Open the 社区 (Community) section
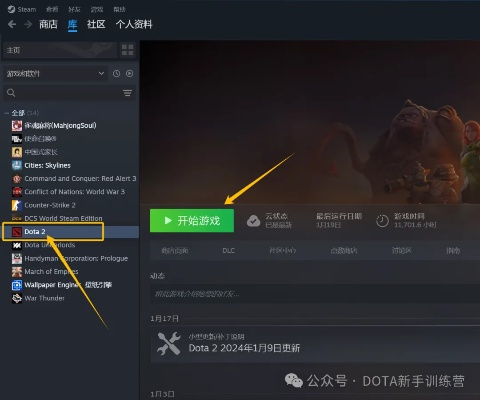This screenshot has height=400, width=480. [x=96, y=24]
